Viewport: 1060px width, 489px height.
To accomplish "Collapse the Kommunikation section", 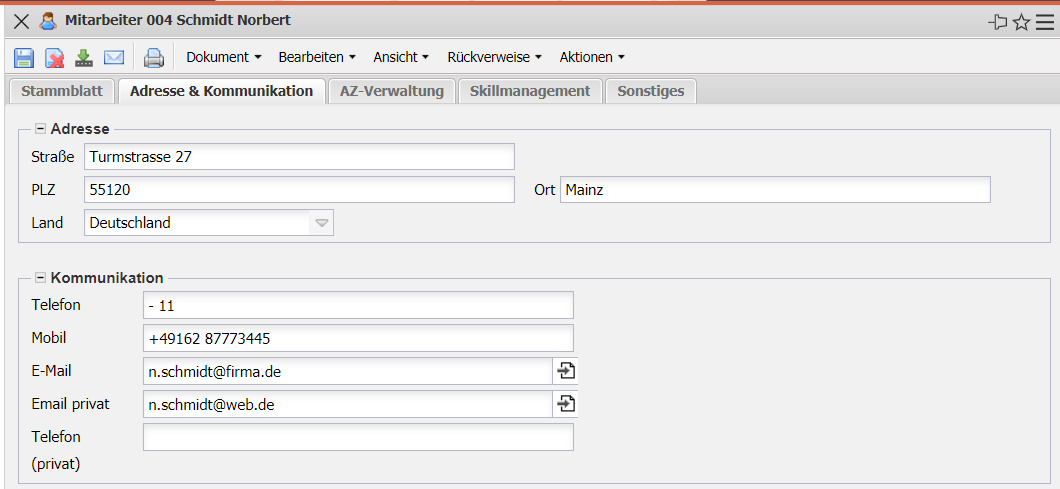I will [41, 278].
